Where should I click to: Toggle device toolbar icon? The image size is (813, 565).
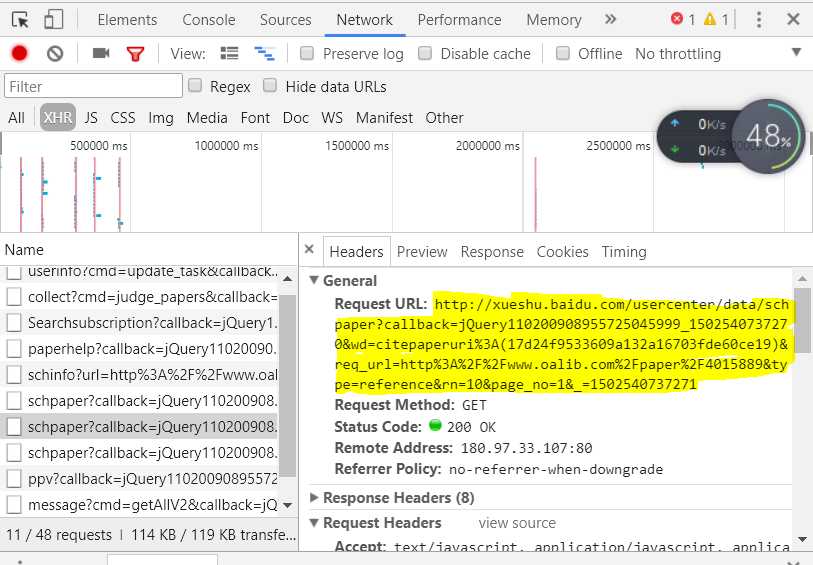tap(54, 20)
